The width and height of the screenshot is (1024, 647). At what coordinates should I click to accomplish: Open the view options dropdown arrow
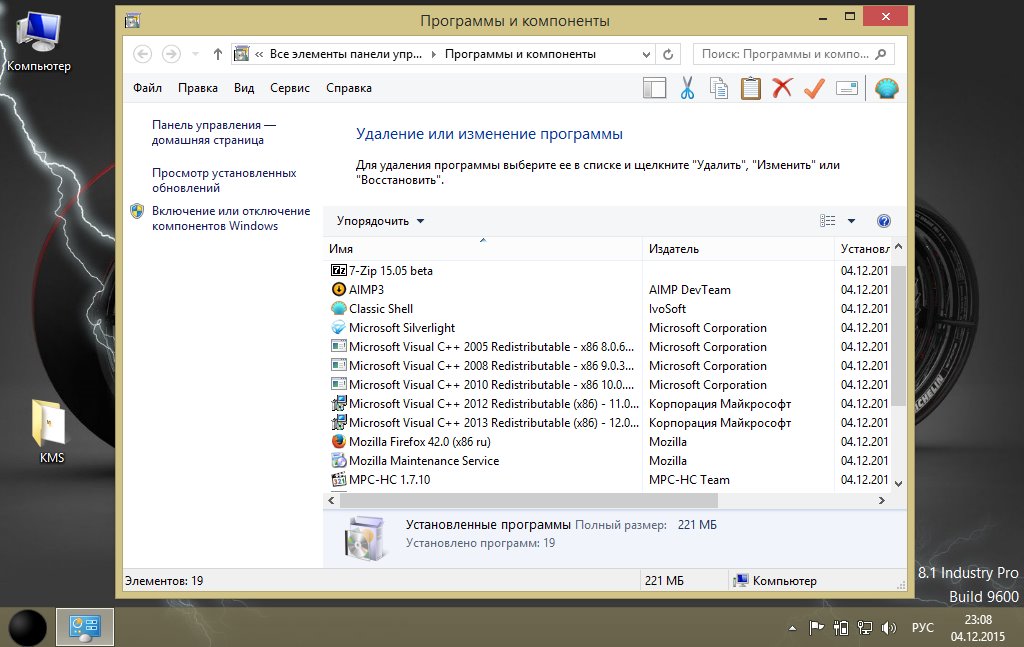coord(851,221)
